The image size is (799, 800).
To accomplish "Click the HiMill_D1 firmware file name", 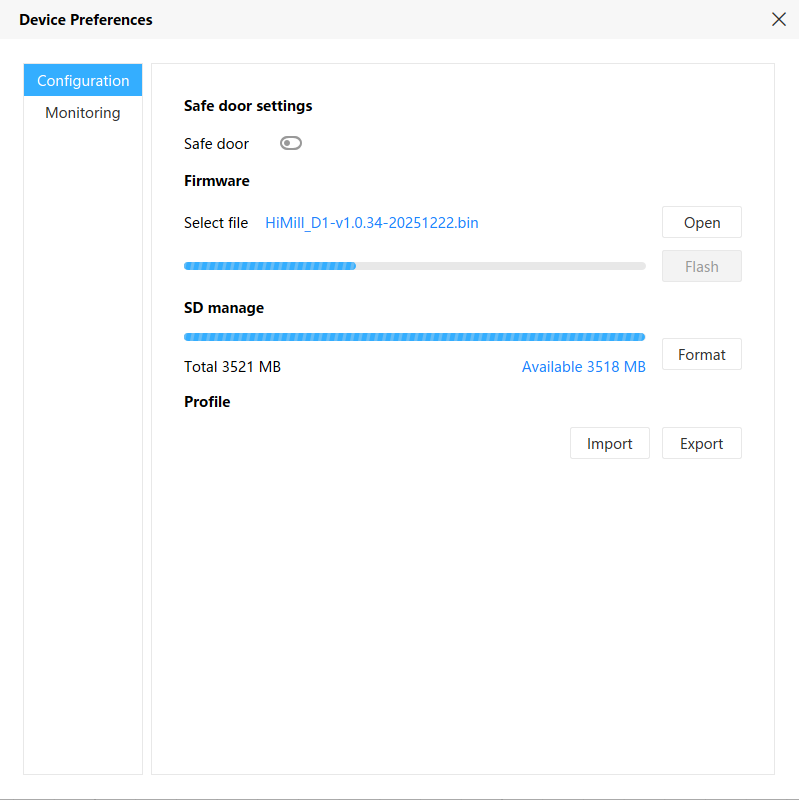I will click(x=371, y=223).
